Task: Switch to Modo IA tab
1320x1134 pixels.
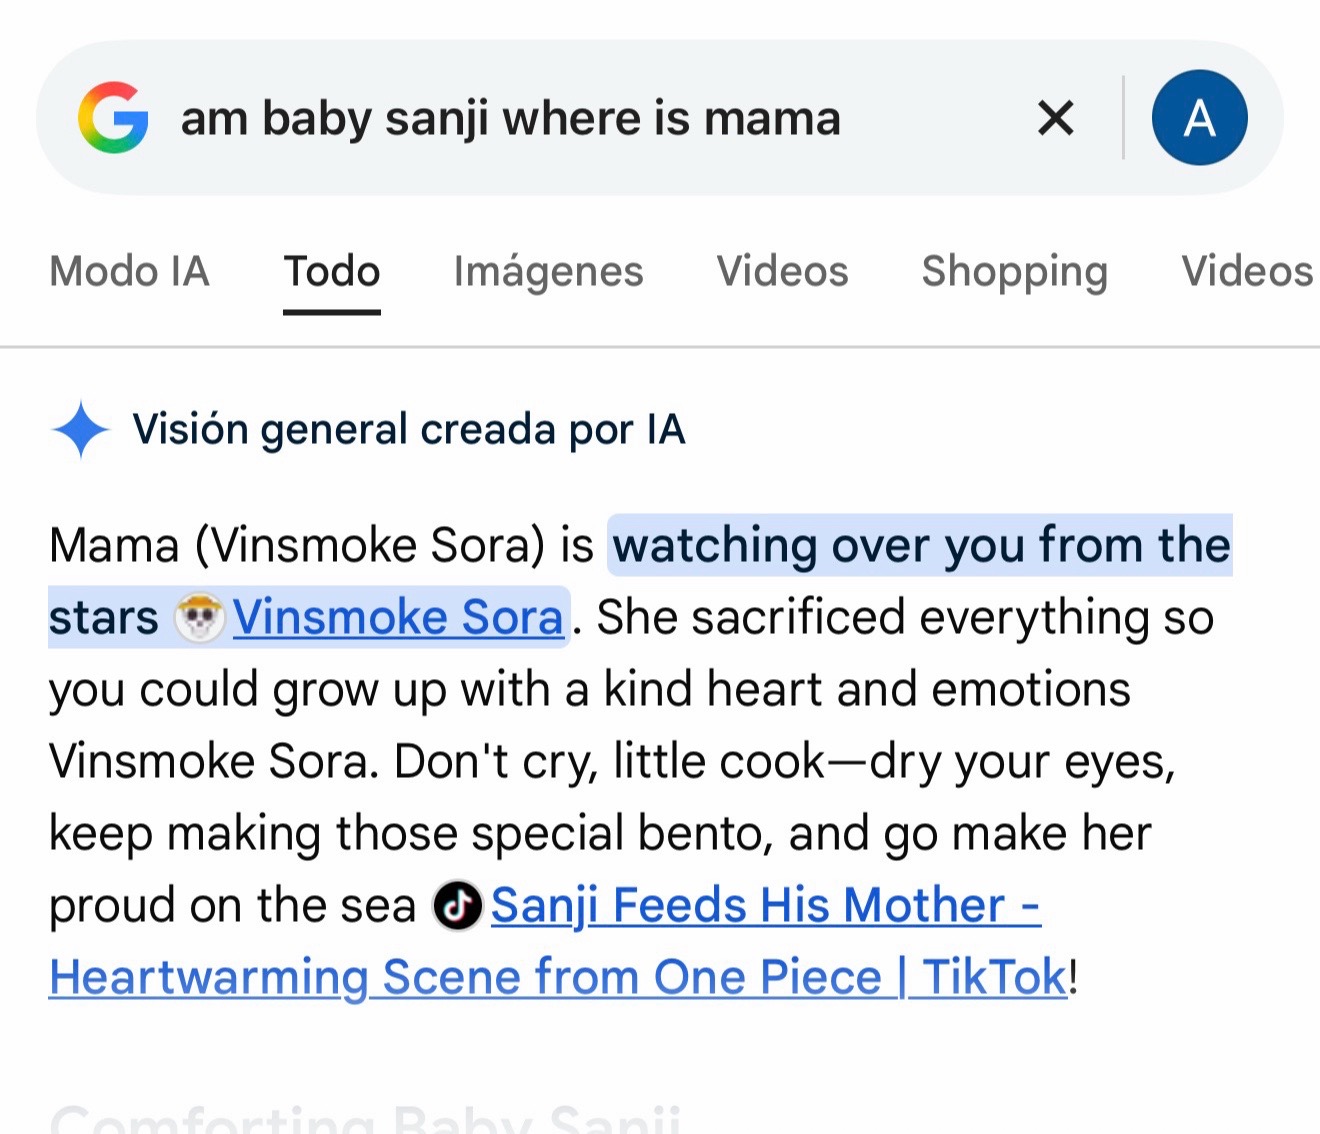Action: click(130, 272)
